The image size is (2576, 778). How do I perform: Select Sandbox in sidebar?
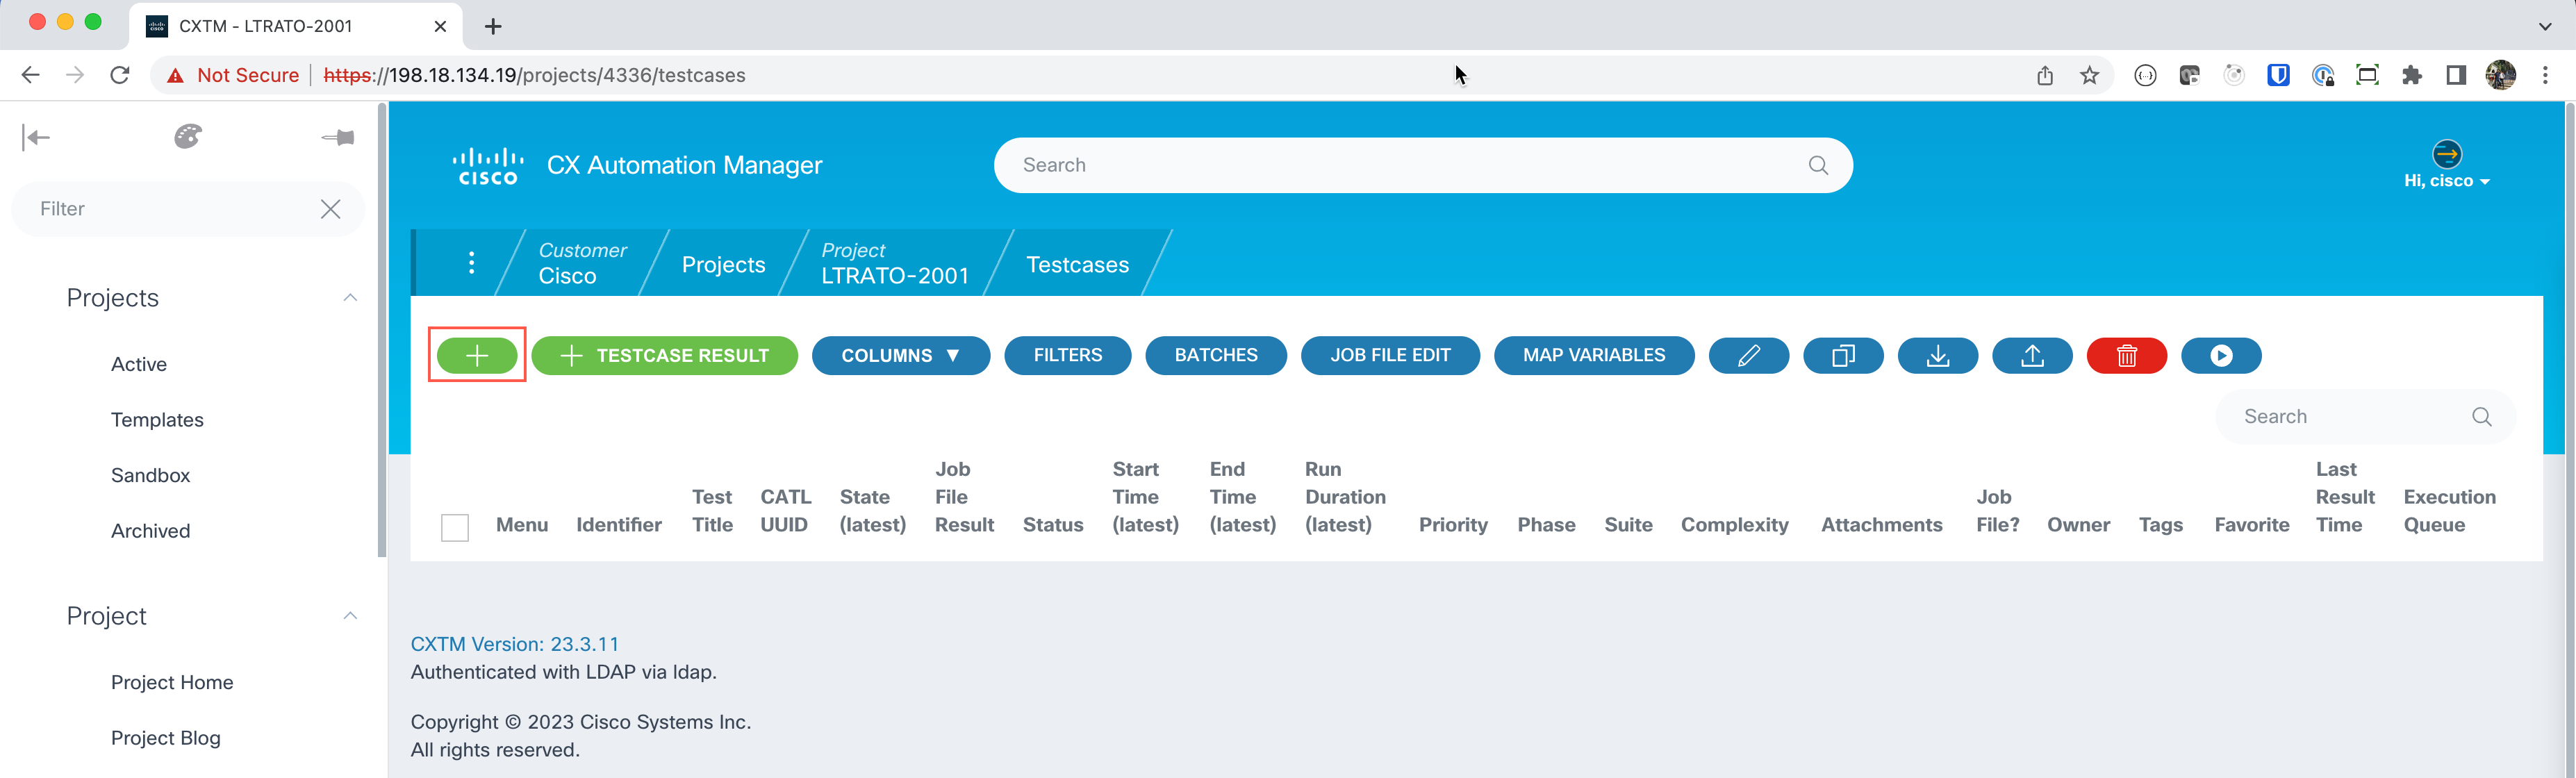(x=150, y=475)
